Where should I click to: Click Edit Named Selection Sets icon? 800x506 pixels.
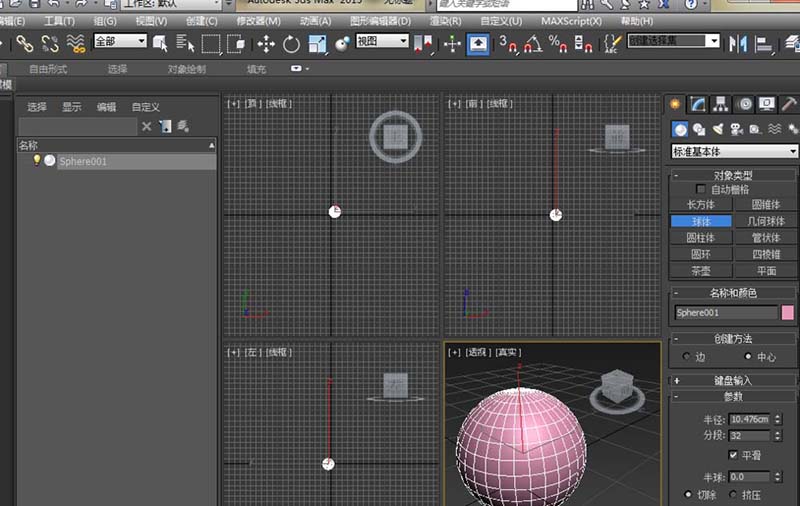point(612,44)
